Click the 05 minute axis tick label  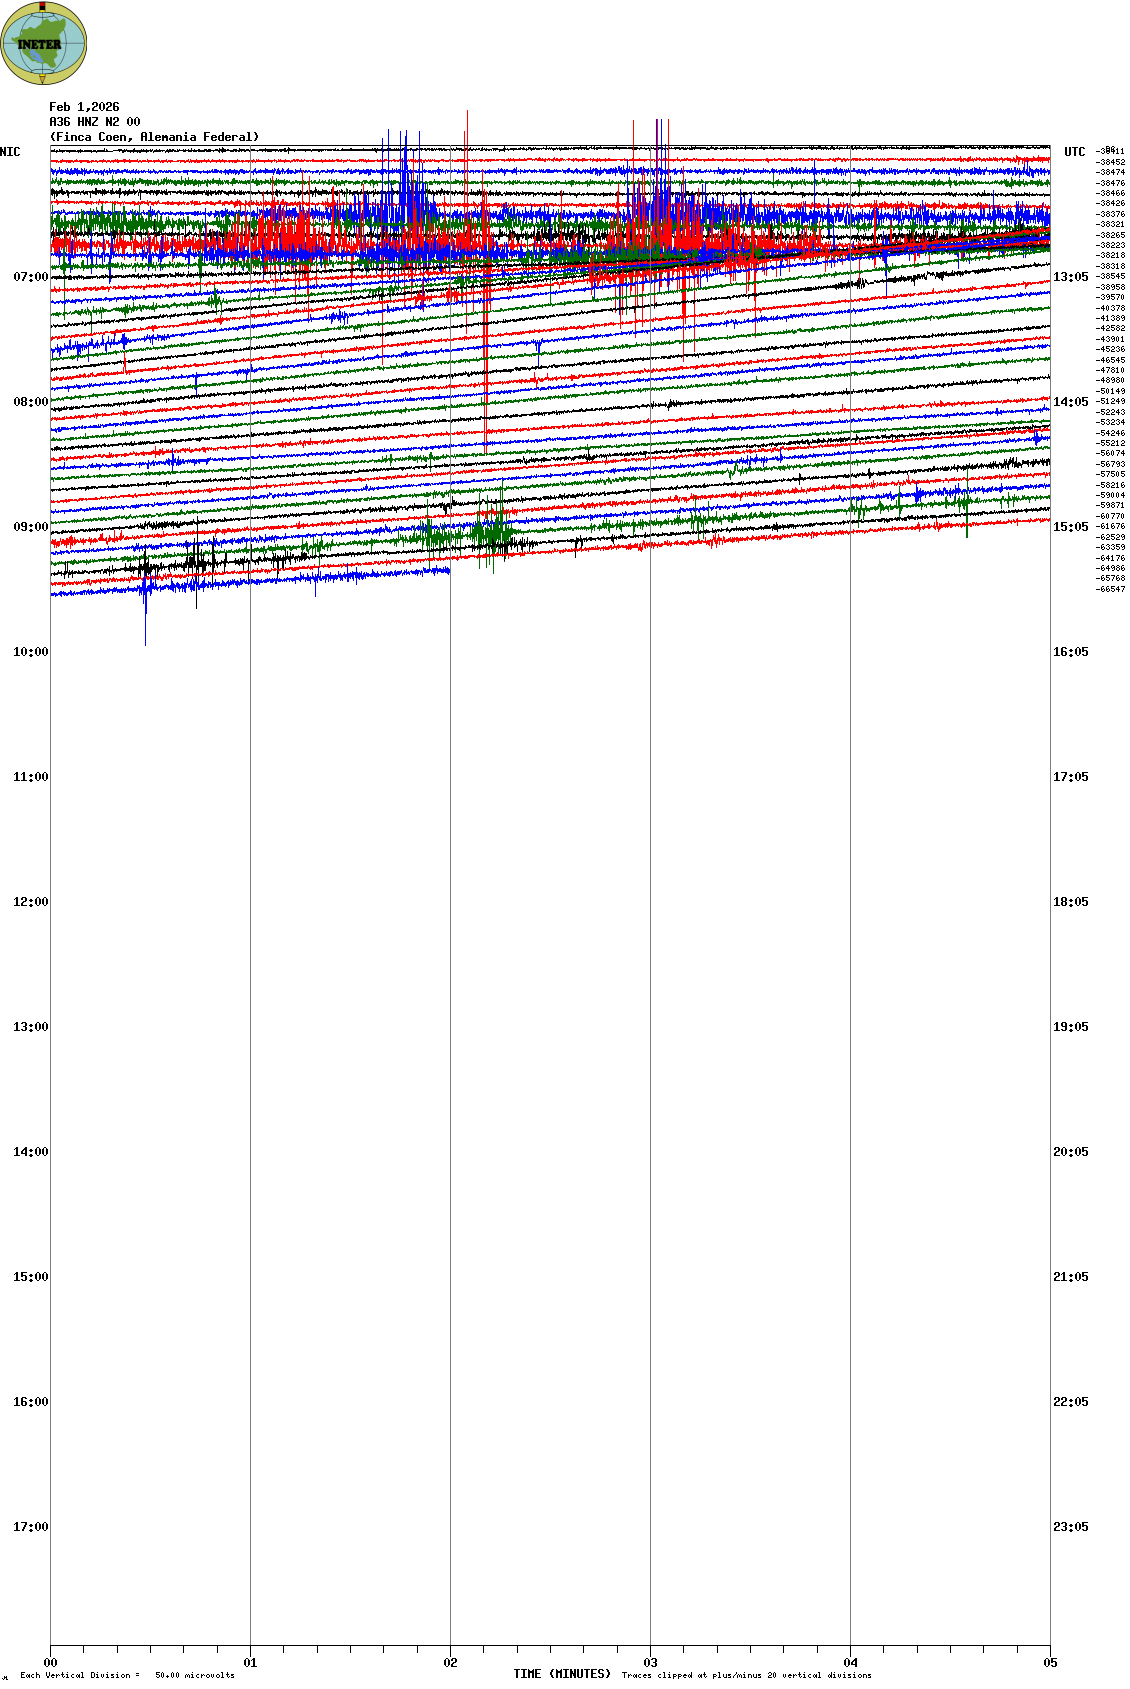[1049, 1663]
